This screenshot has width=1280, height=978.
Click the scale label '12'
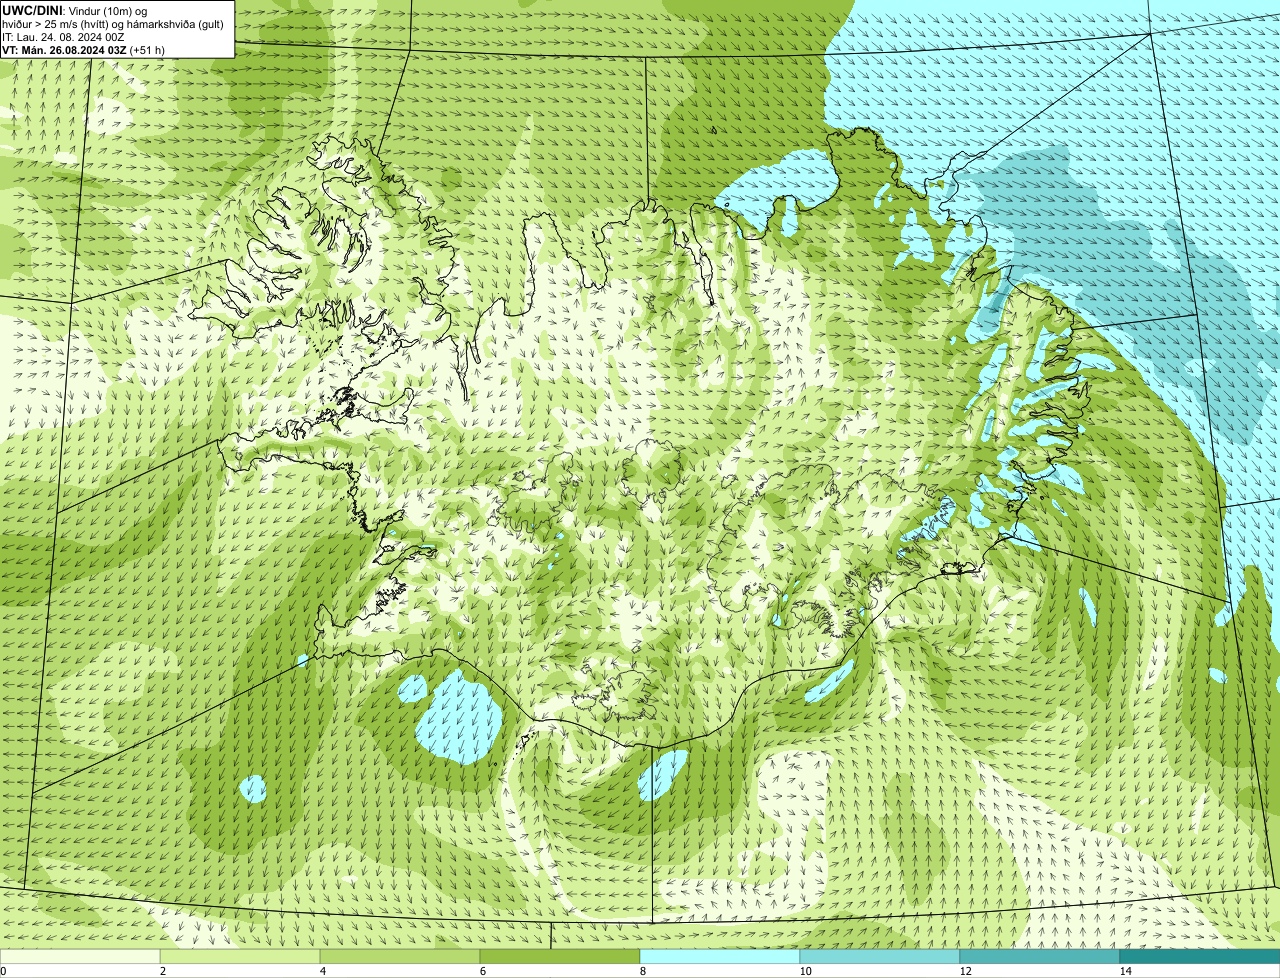coord(965,971)
